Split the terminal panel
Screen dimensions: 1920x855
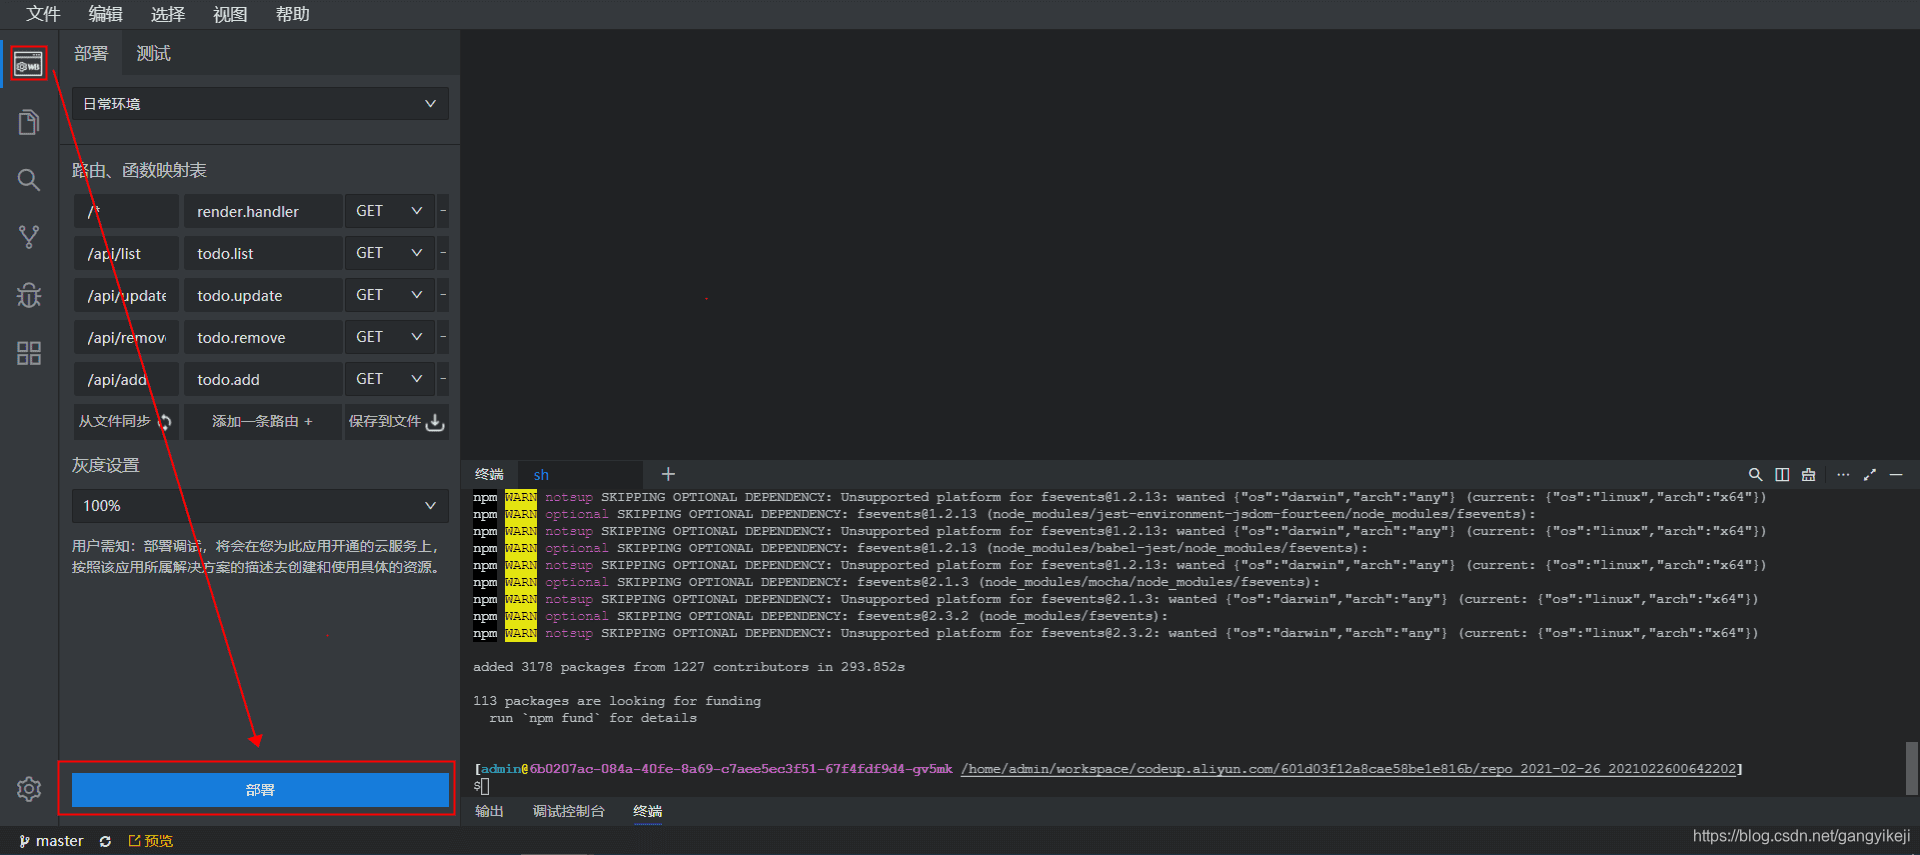[x=1782, y=475]
